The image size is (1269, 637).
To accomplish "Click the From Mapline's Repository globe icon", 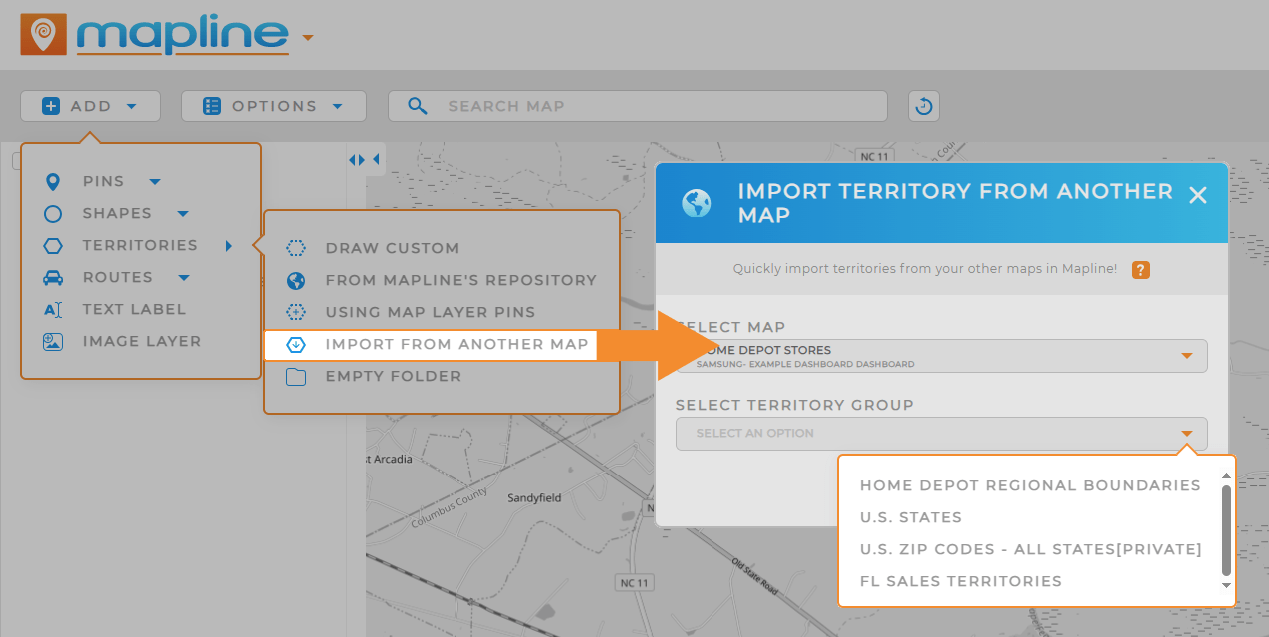I will [x=296, y=280].
